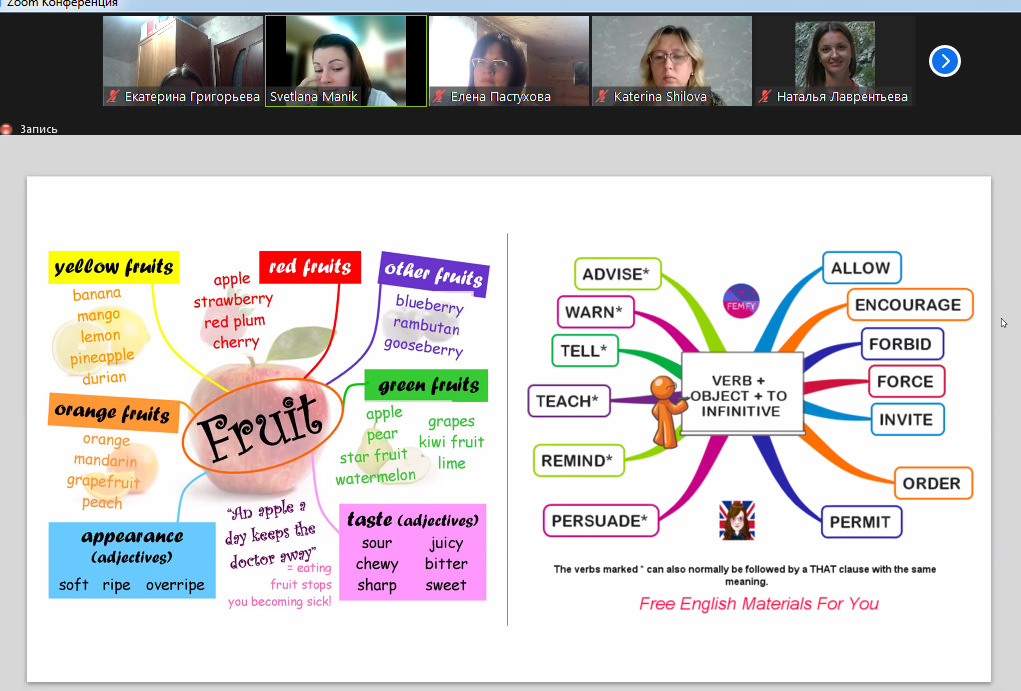Click muted mic icon for Екатерина Григорьева
The image size is (1021, 691).
(115, 97)
